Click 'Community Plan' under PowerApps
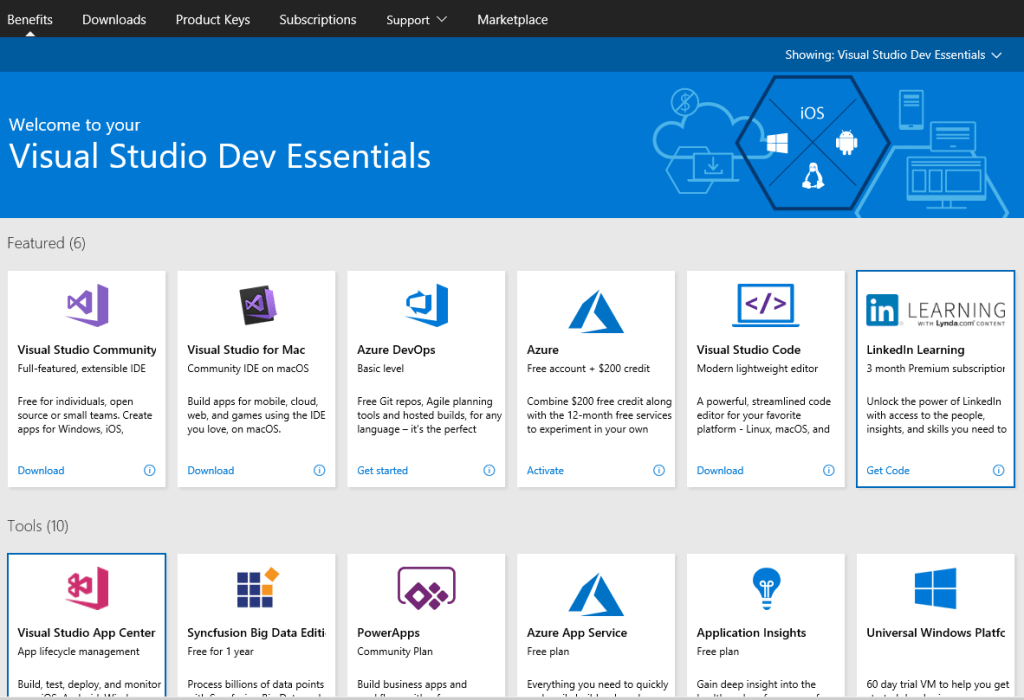The height and width of the screenshot is (700, 1024). 395,652
